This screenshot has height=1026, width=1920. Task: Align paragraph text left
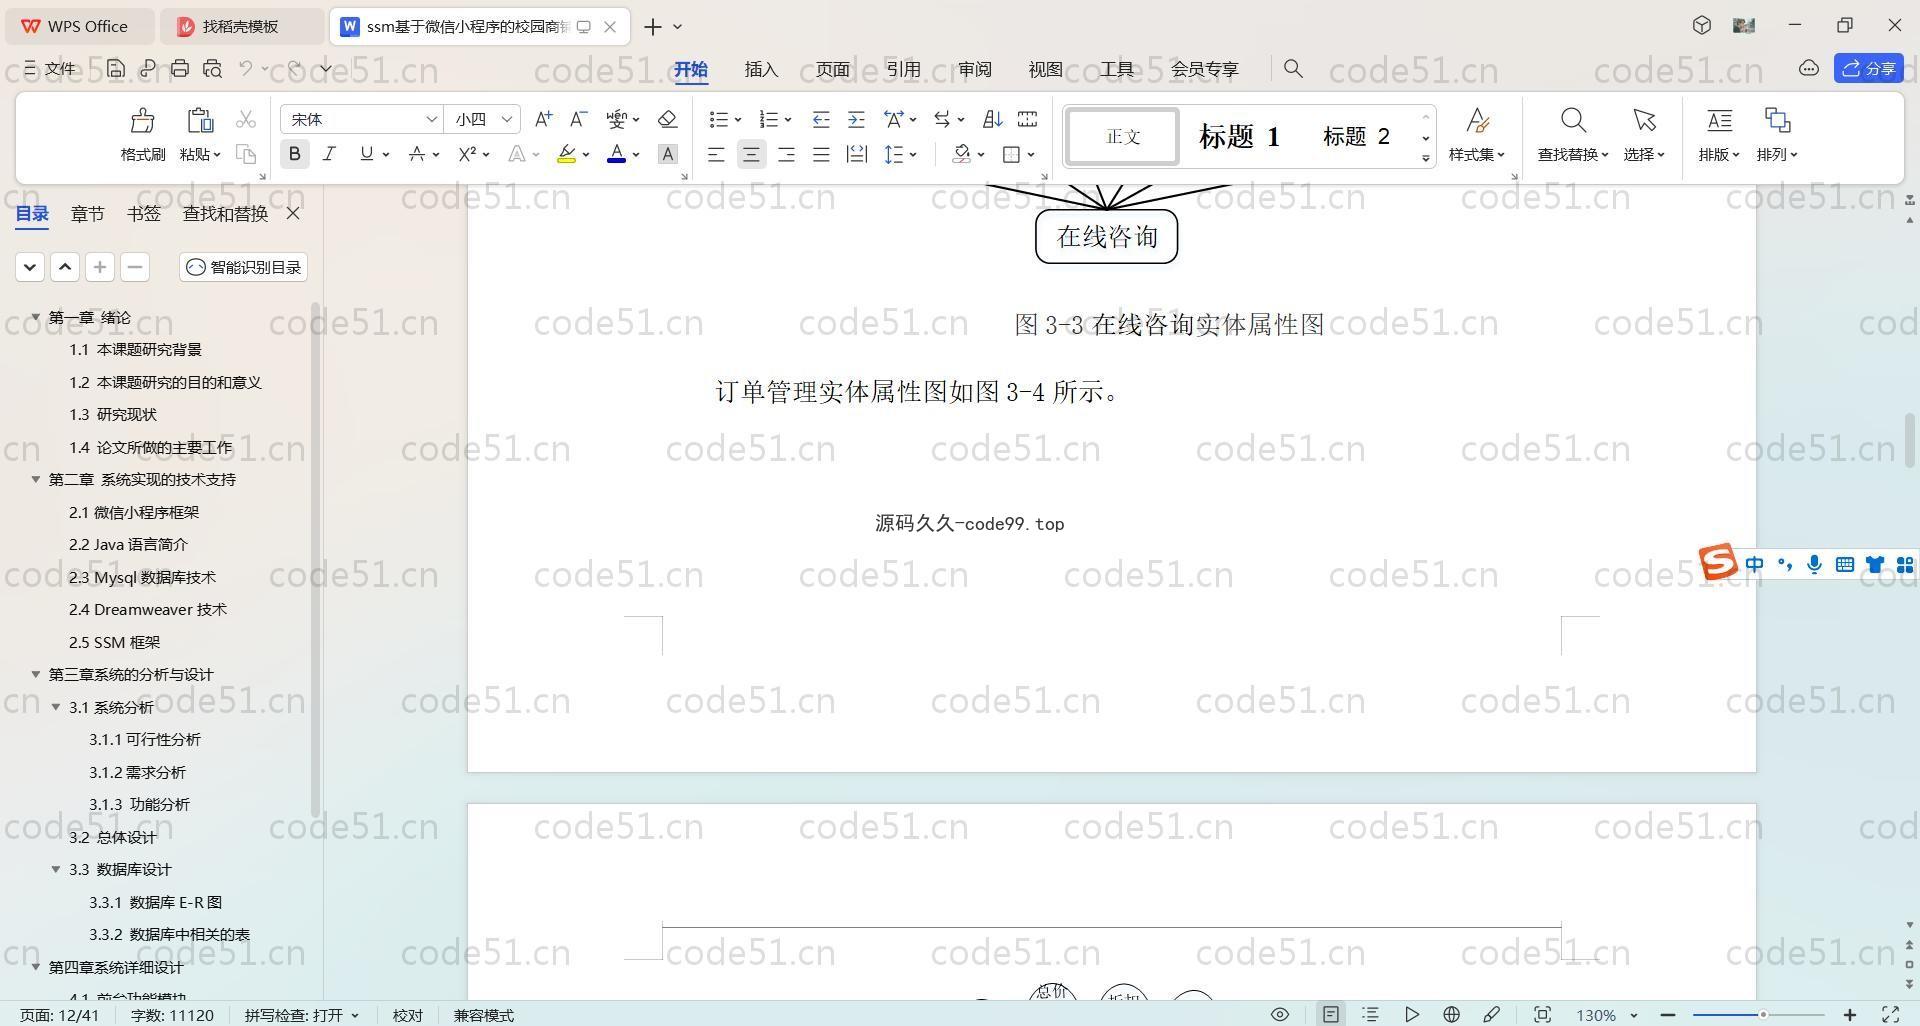point(716,154)
